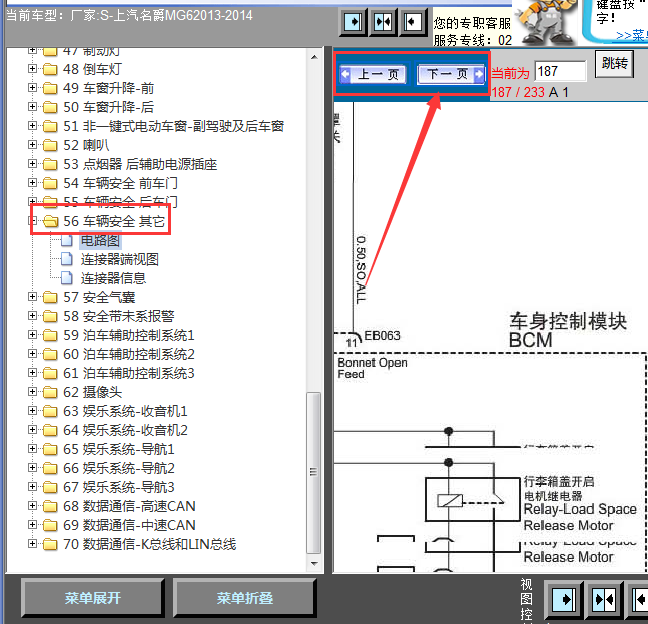Viewport: 648px width, 624px height.
Task: Click folder icon of 57 安全气囊
Action: point(50,297)
